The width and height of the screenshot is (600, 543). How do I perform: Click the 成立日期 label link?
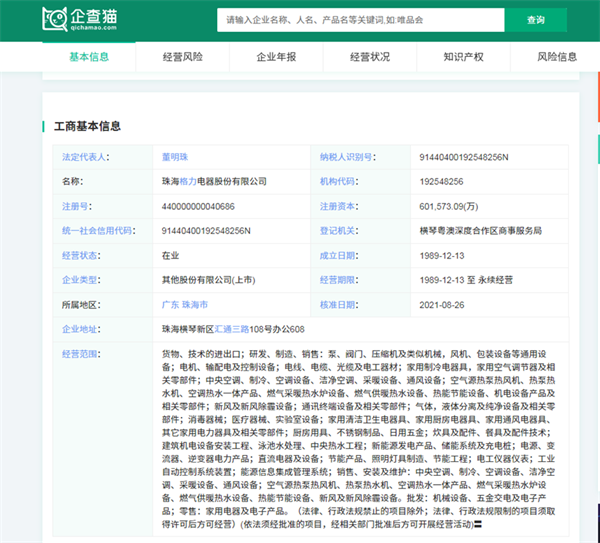(x=337, y=256)
